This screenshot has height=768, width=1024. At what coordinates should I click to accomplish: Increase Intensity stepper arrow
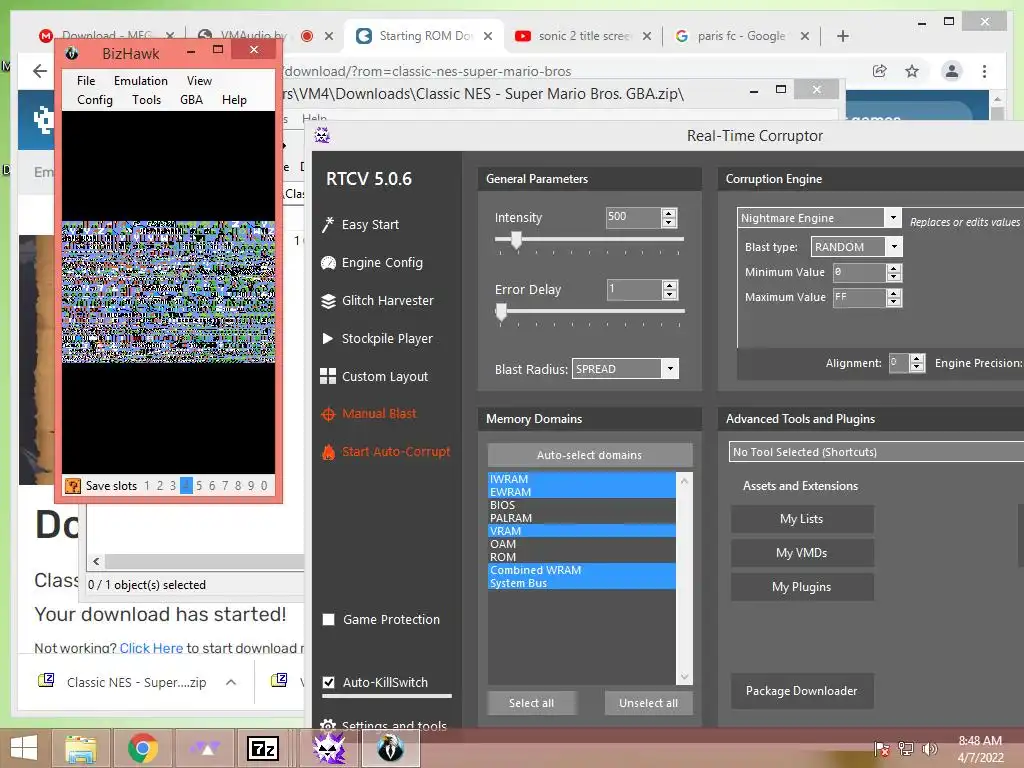coord(669,213)
